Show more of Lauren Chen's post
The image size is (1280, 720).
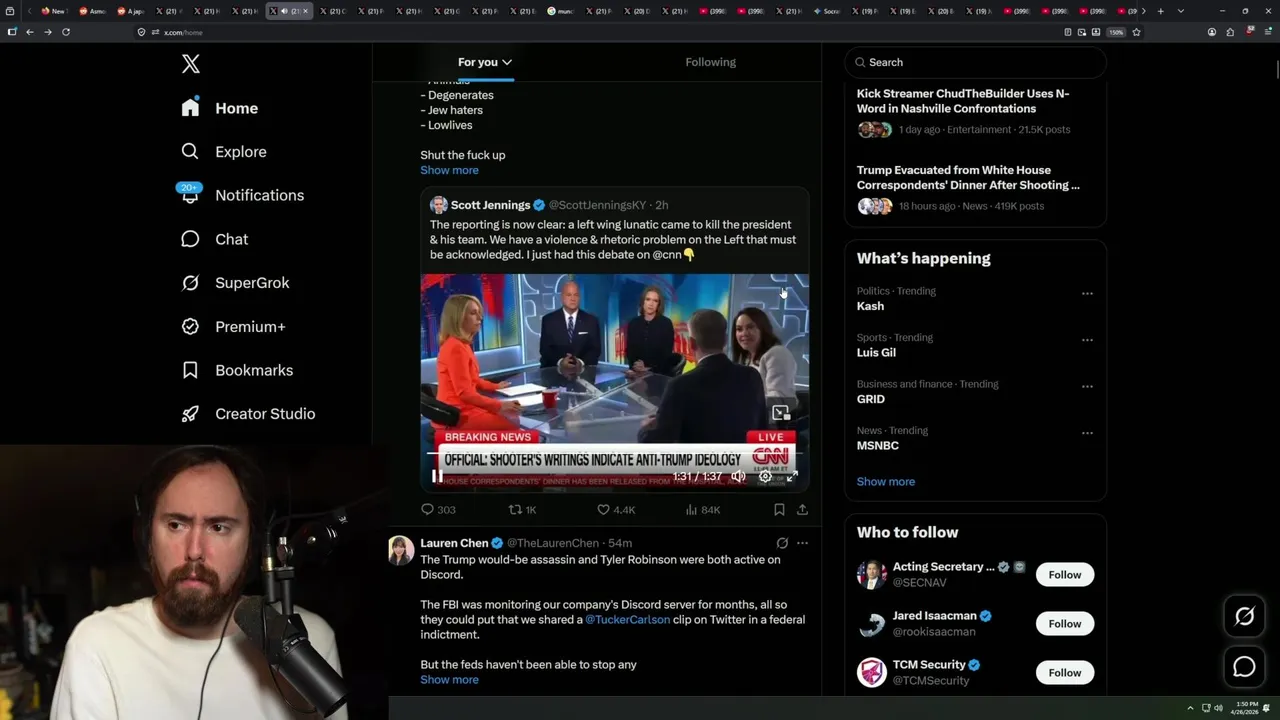click(x=449, y=680)
